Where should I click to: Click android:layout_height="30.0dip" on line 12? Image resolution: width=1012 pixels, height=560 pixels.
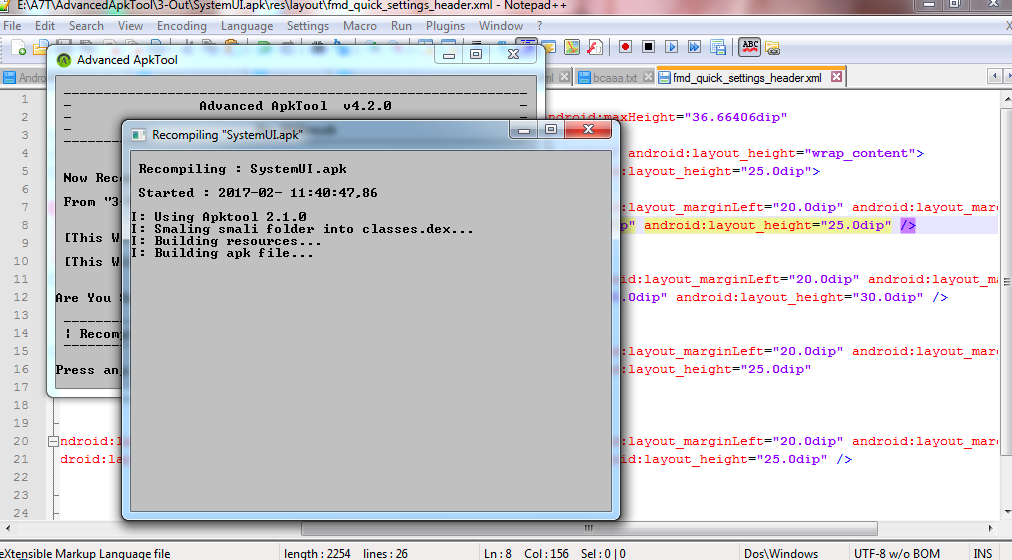pos(800,297)
